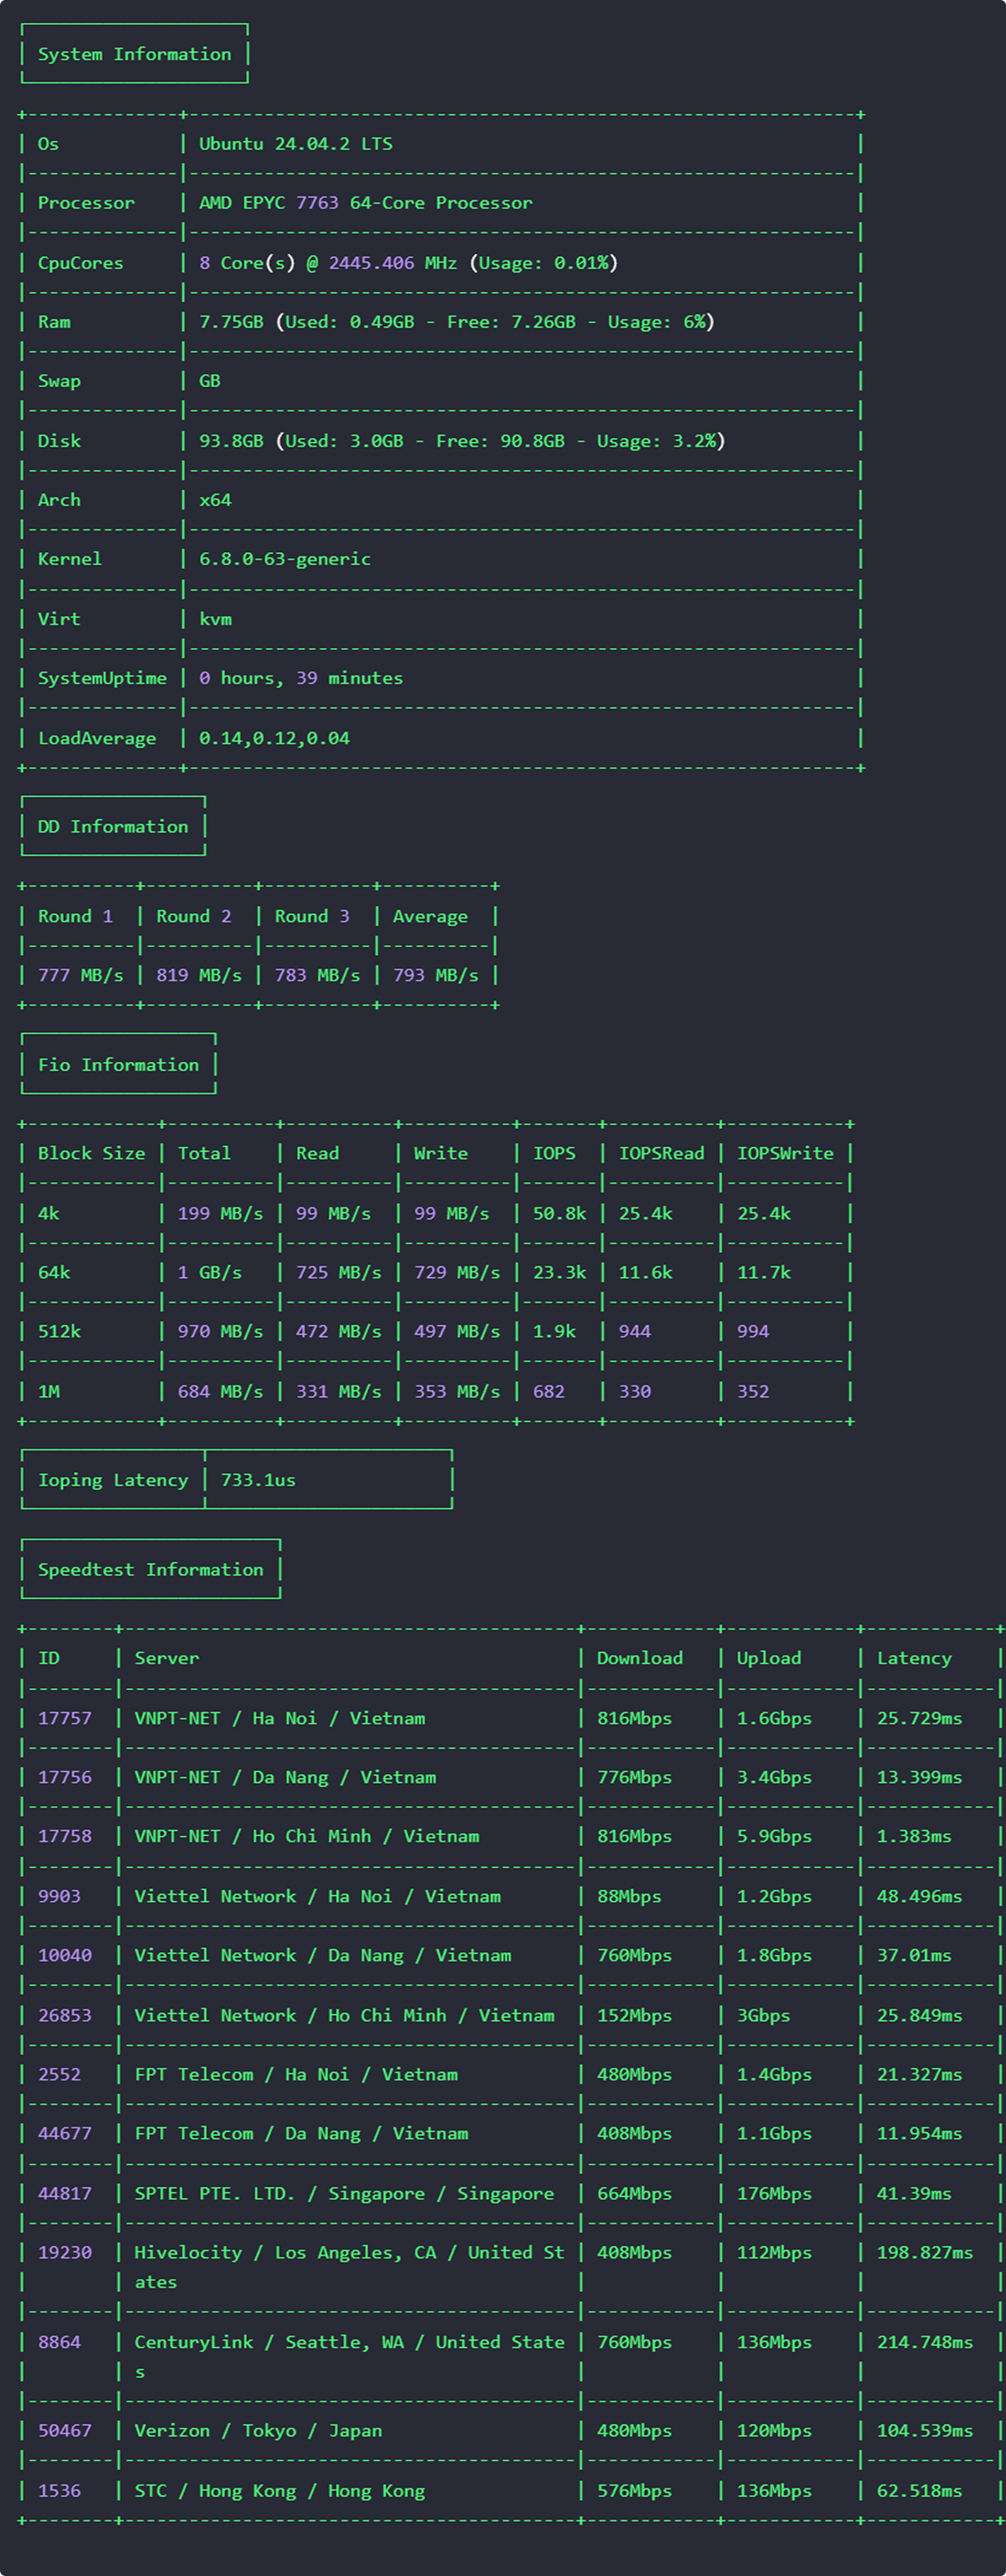Click the Ioping Latency value 733.1us
Screen dimensions: 1006x2576
click(x=258, y=1480)
